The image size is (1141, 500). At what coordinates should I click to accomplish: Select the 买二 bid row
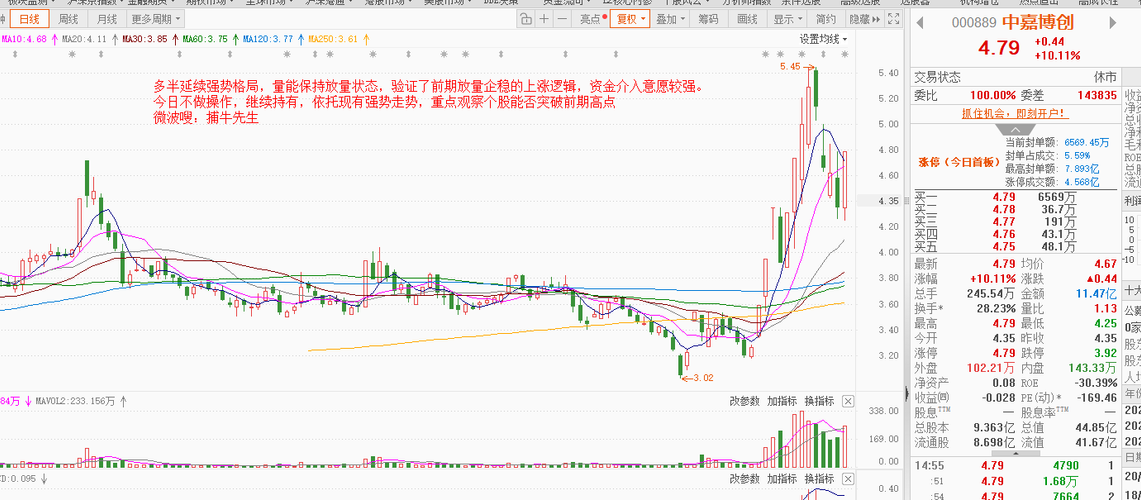click(x=1015, y=210)
